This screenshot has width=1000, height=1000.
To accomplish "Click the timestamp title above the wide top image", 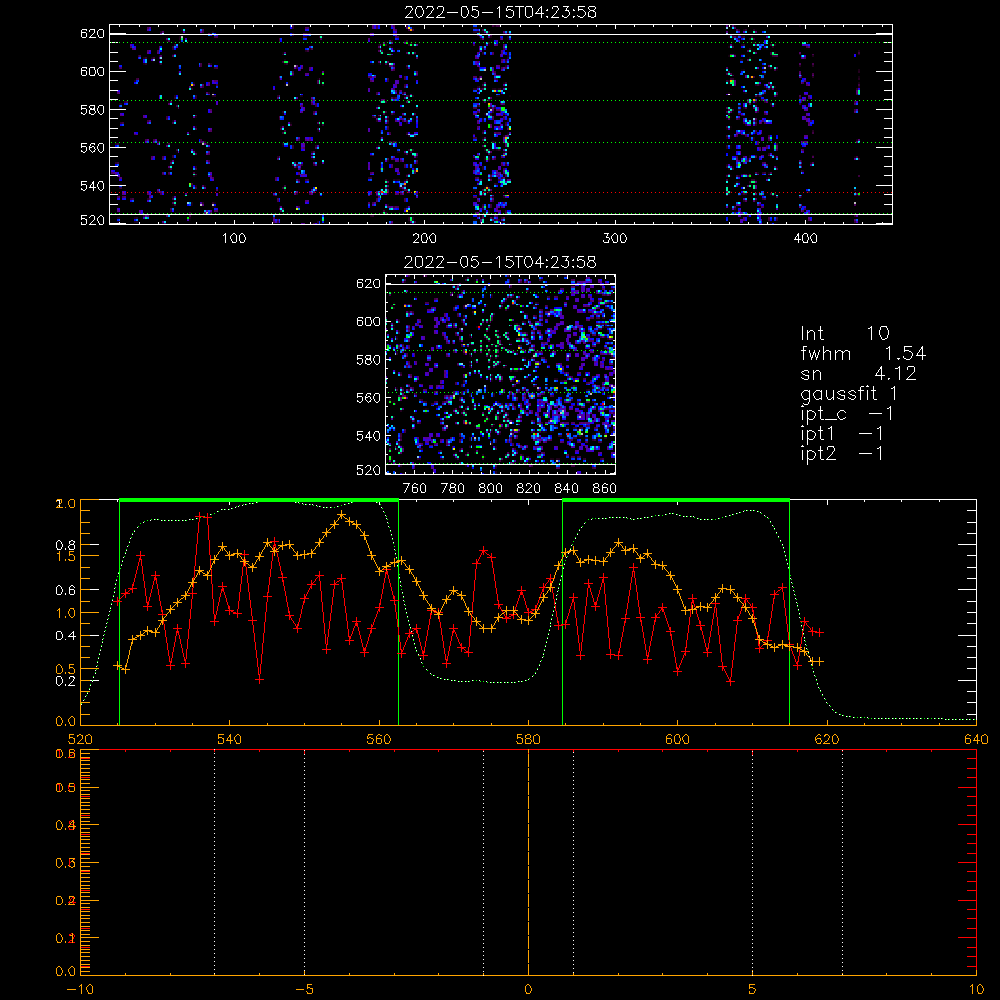I will [501, 12].
